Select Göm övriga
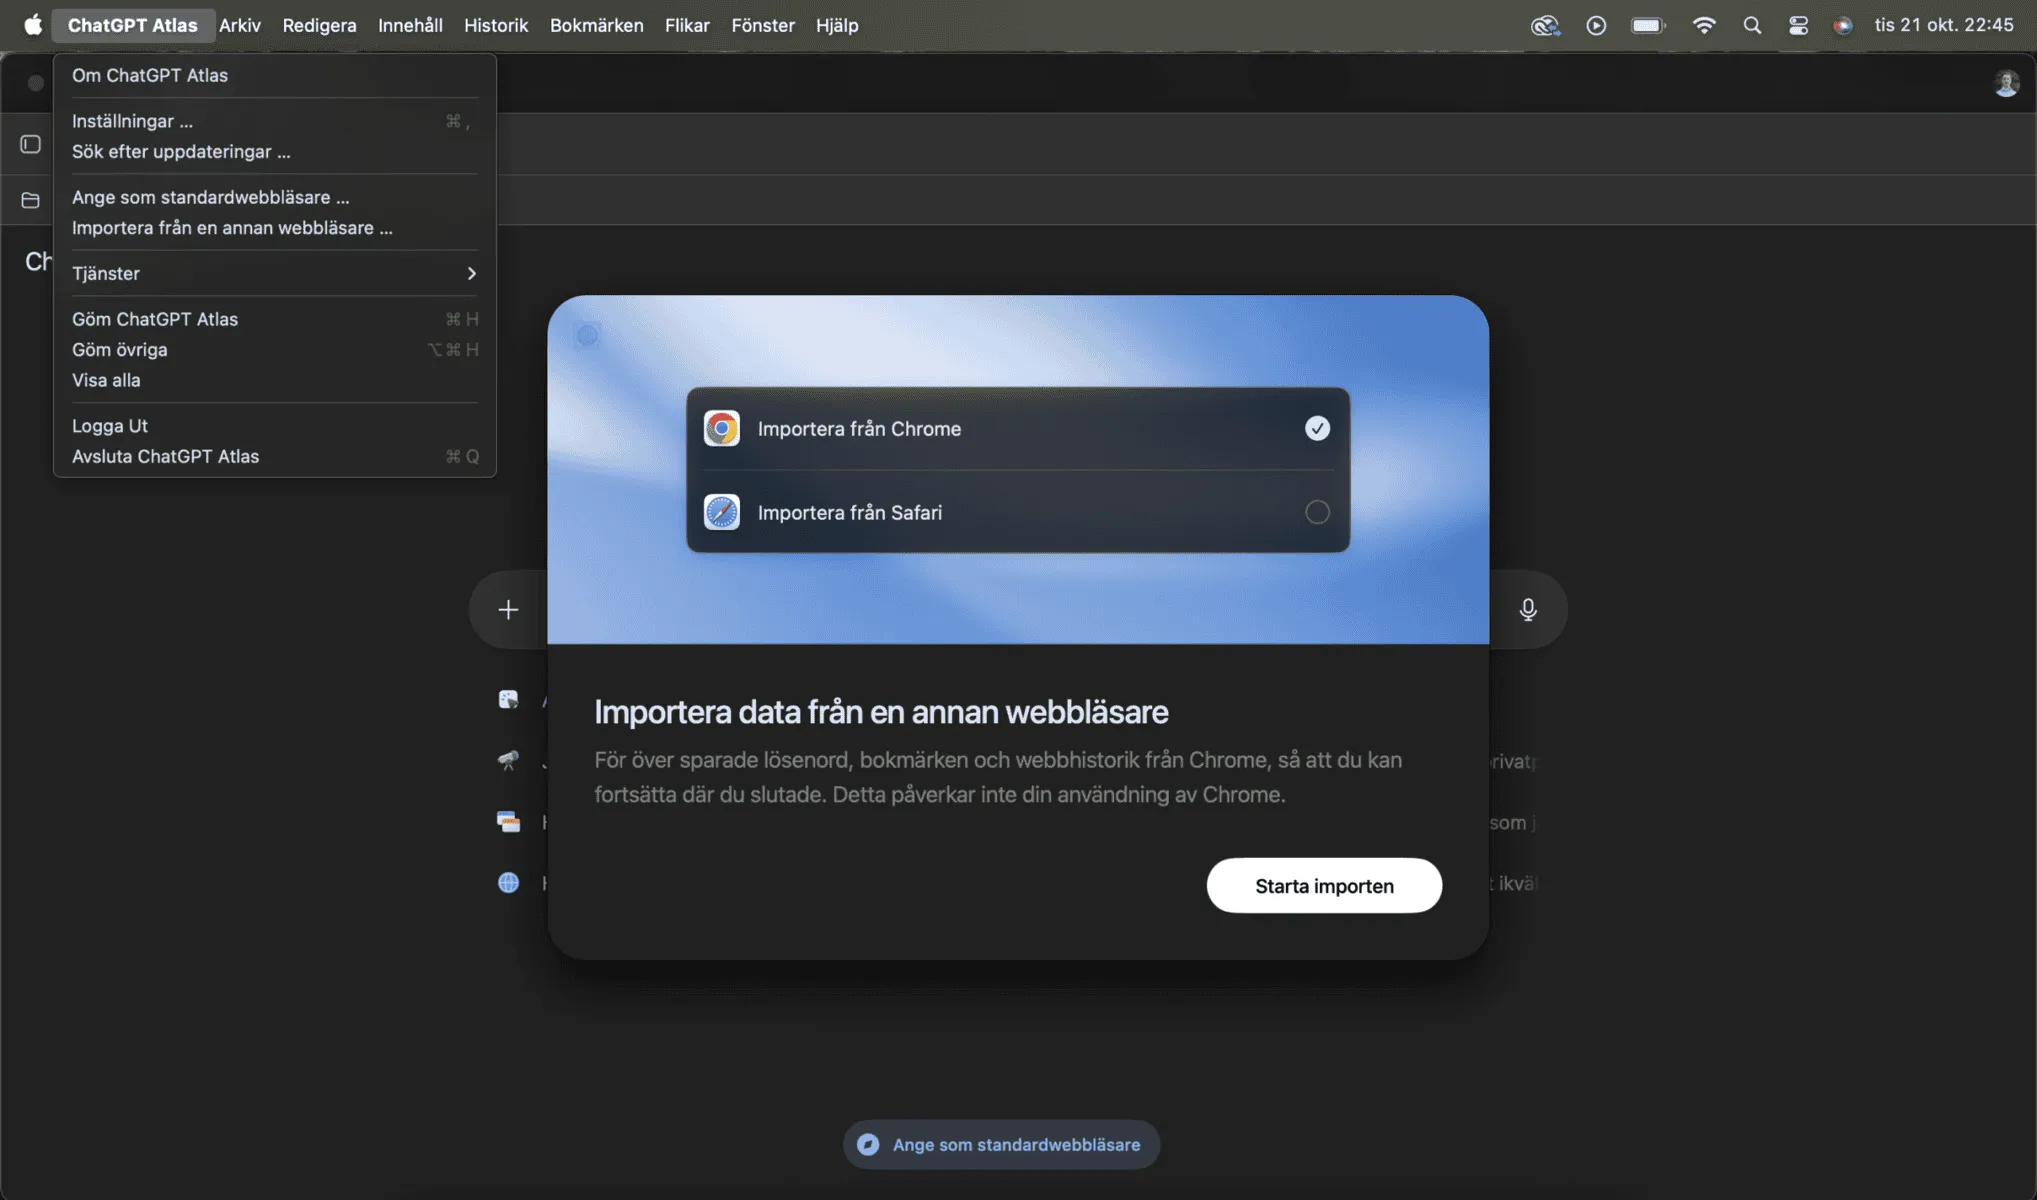 tap(275, 350)
